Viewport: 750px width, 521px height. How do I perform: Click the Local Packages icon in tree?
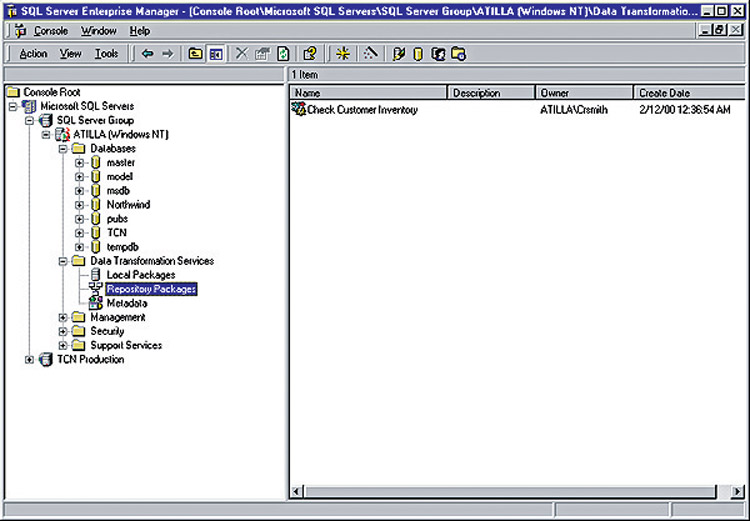click(x=96, y=275)
